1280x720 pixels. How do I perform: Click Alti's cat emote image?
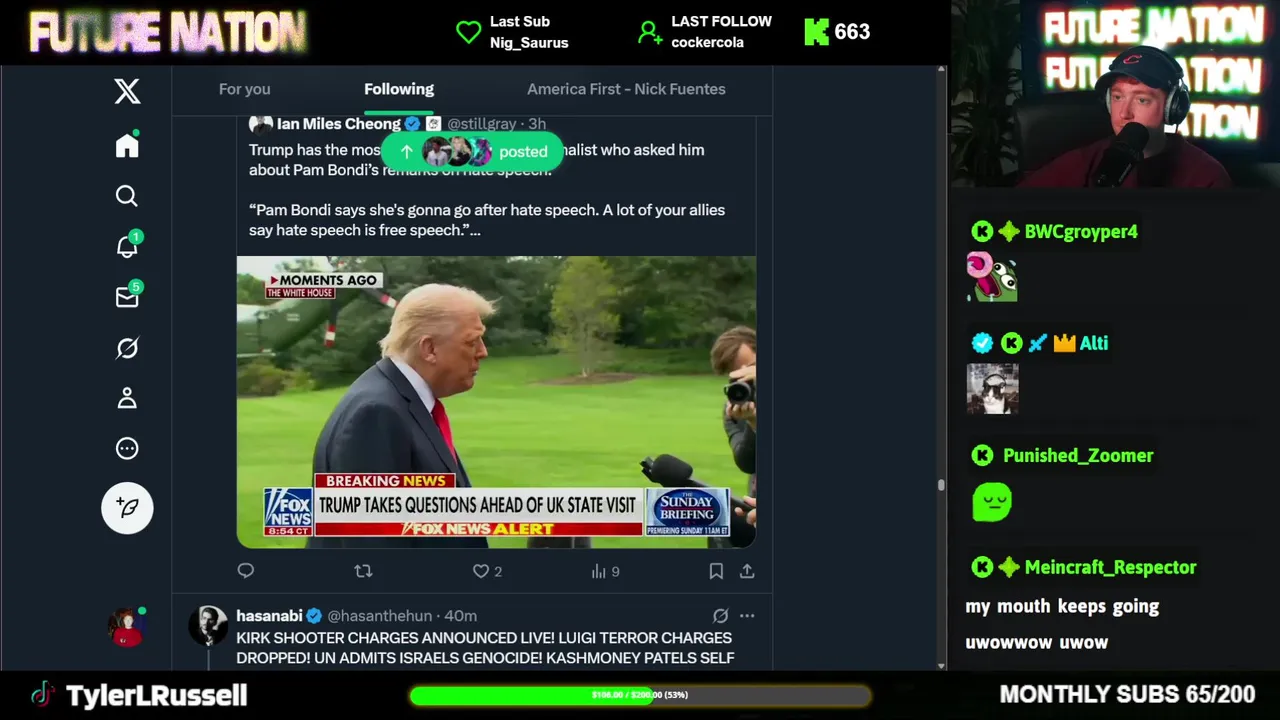click(992, 389)
